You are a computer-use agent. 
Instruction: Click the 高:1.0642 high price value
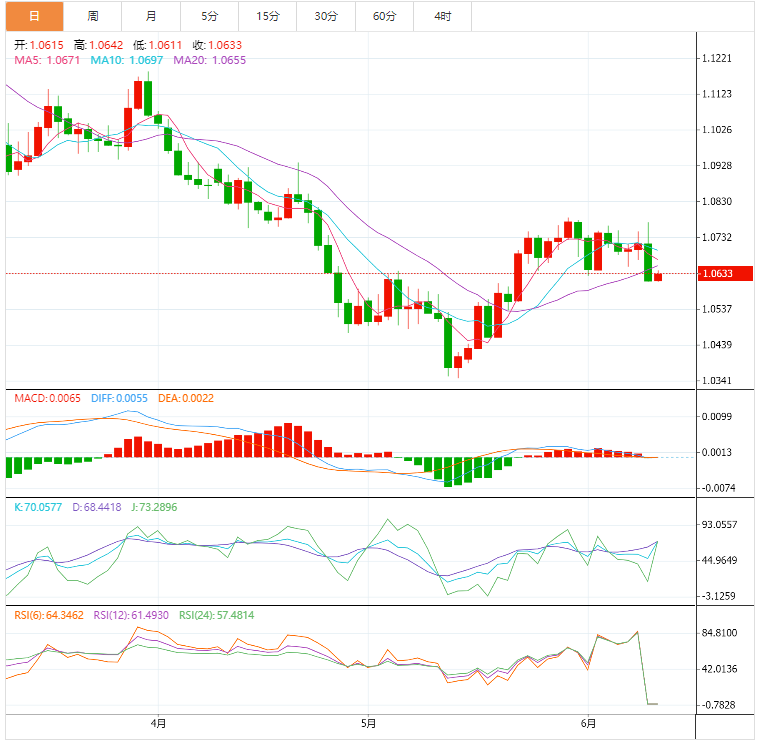pos(98,45)
